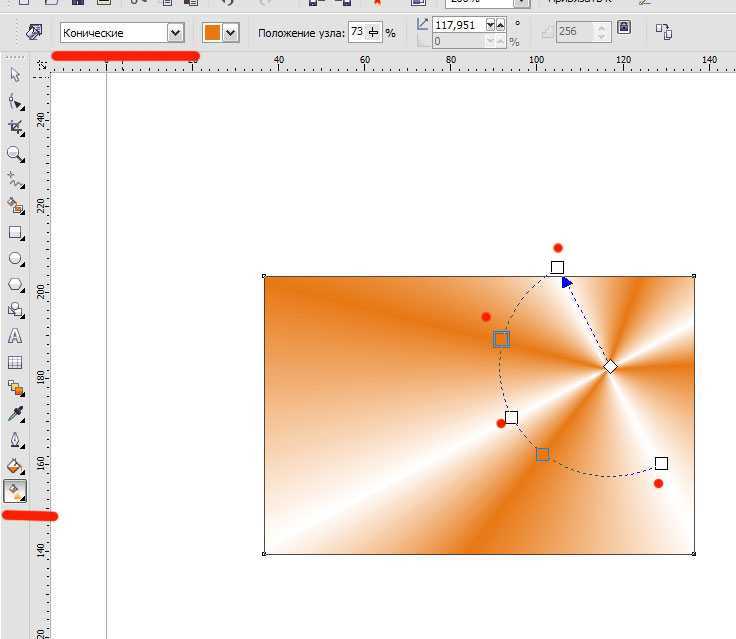Screen dimensions: 736x639
Task: Select the Rectangle tool
Action: point(16,233)
